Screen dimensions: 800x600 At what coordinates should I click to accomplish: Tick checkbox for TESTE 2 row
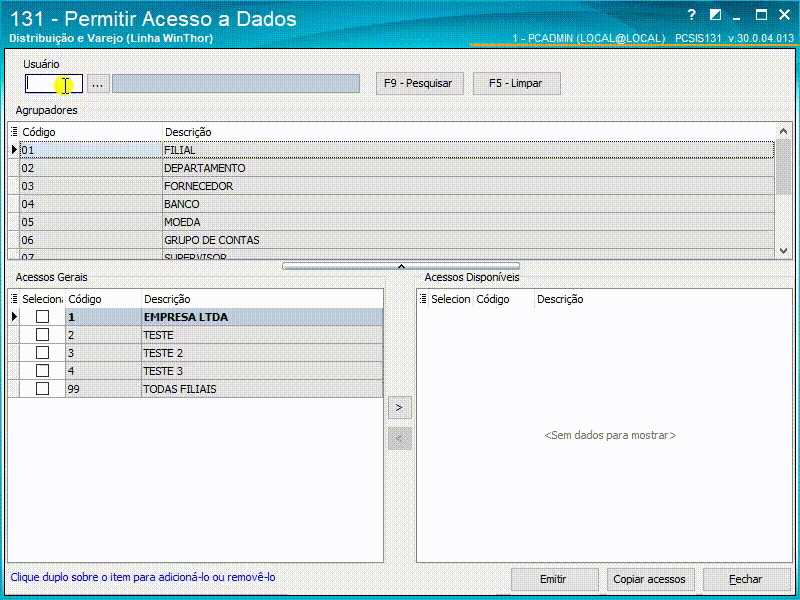[42, 353]
